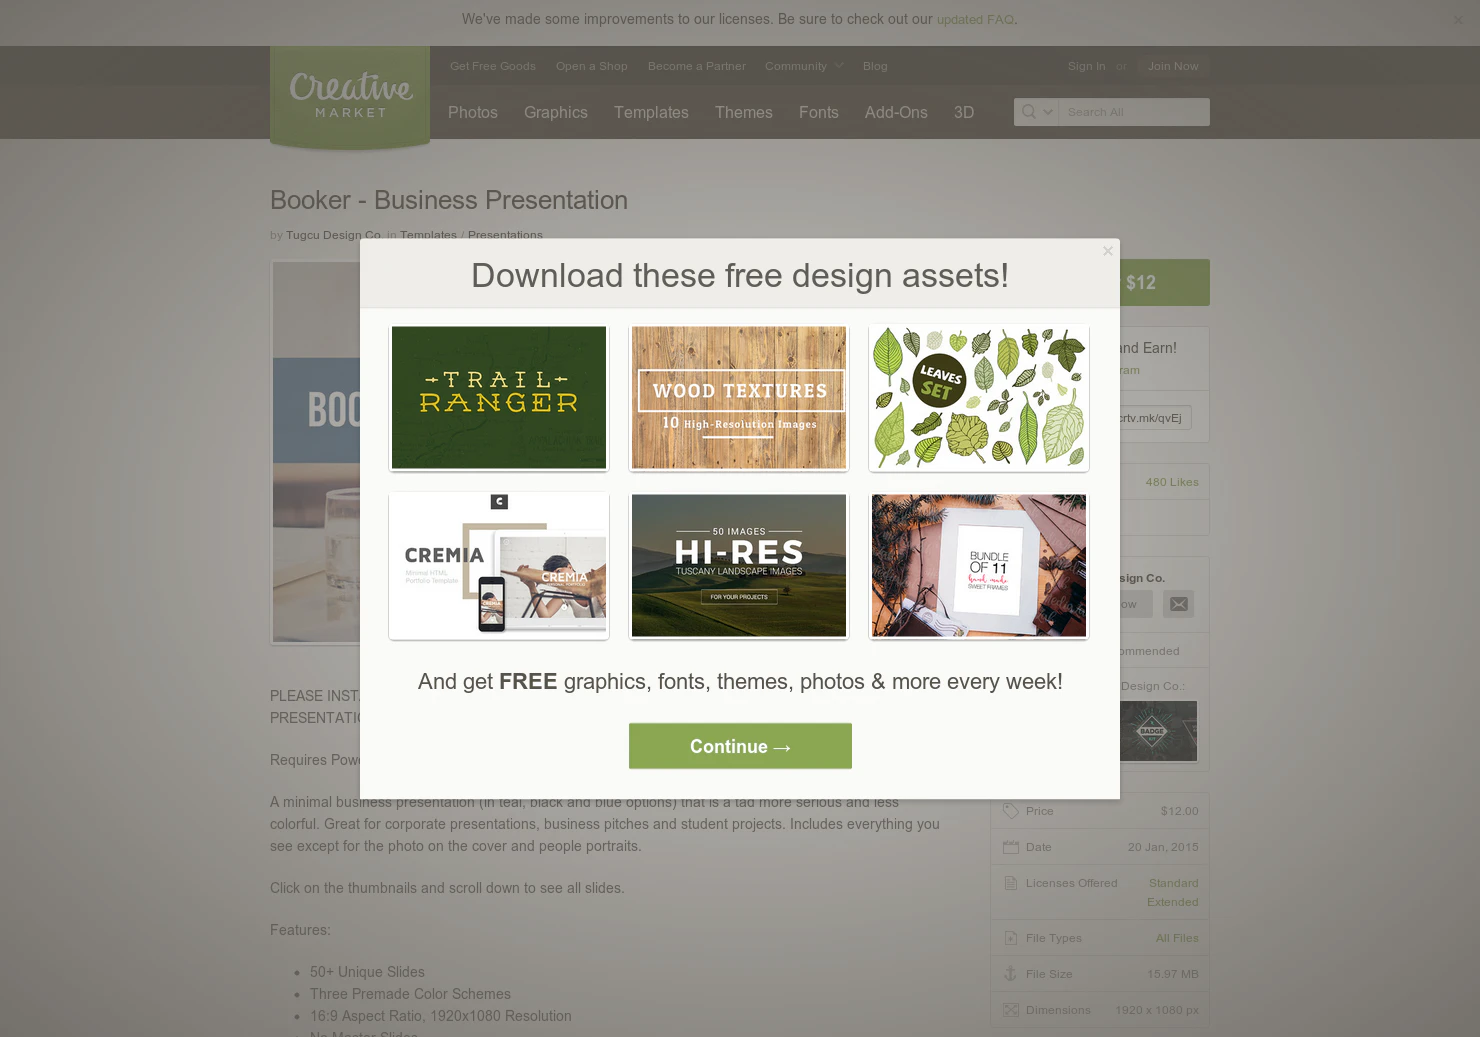The width and height of the screenshot is (1480, 1037).
Task: Open the updated FAQ link
Action: click(x=975, y=20)
